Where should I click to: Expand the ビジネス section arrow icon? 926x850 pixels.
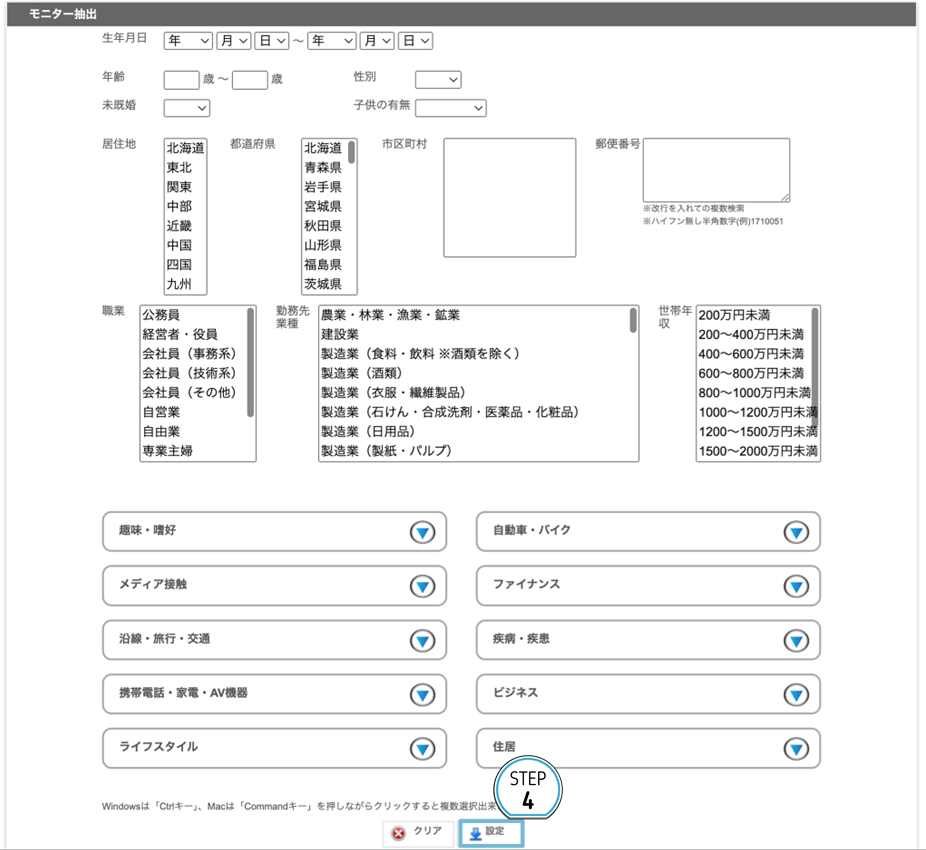[x=795, y=694]
